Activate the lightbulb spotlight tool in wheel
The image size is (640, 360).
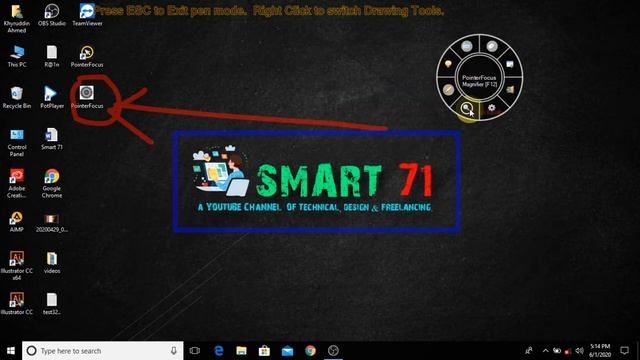click(448, 64)
